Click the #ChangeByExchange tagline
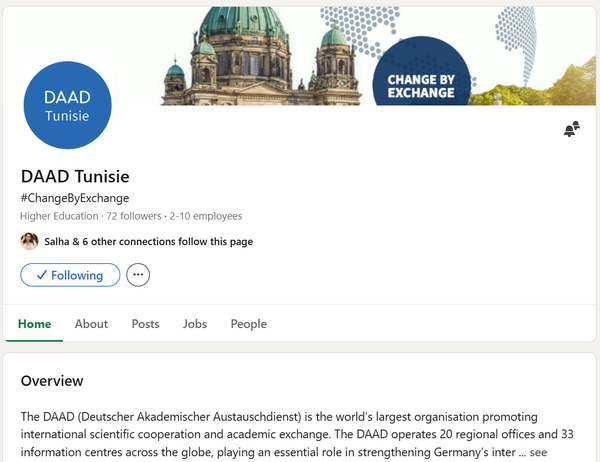Viewport: 600px width, 462px height. pyautogui.click(x=75, y=198)
